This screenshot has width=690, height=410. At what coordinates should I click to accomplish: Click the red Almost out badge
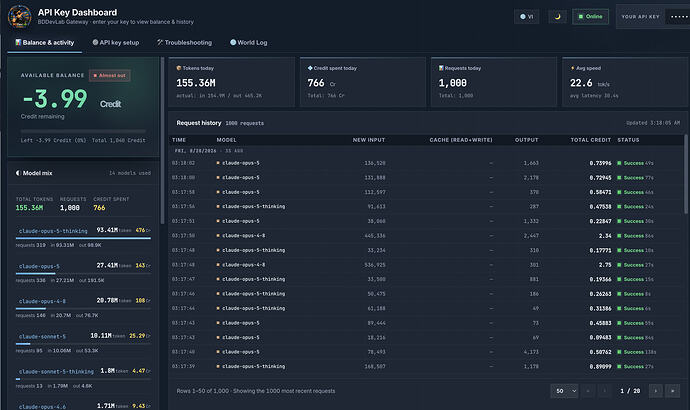point(110,76)
